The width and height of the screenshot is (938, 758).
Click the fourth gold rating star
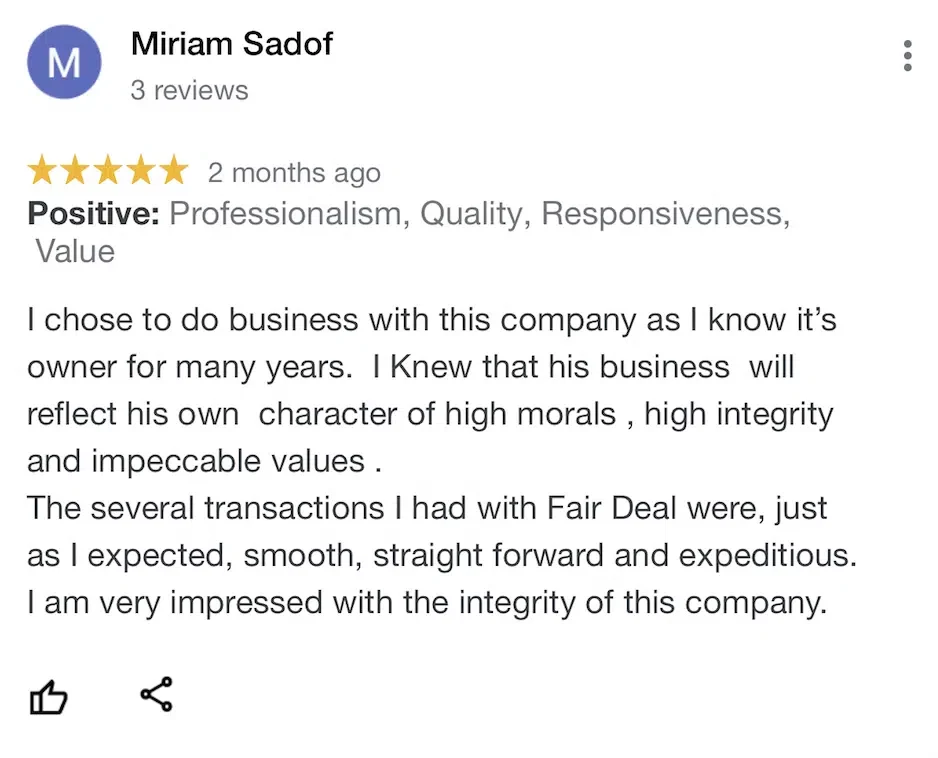click(x=141, y=171)
